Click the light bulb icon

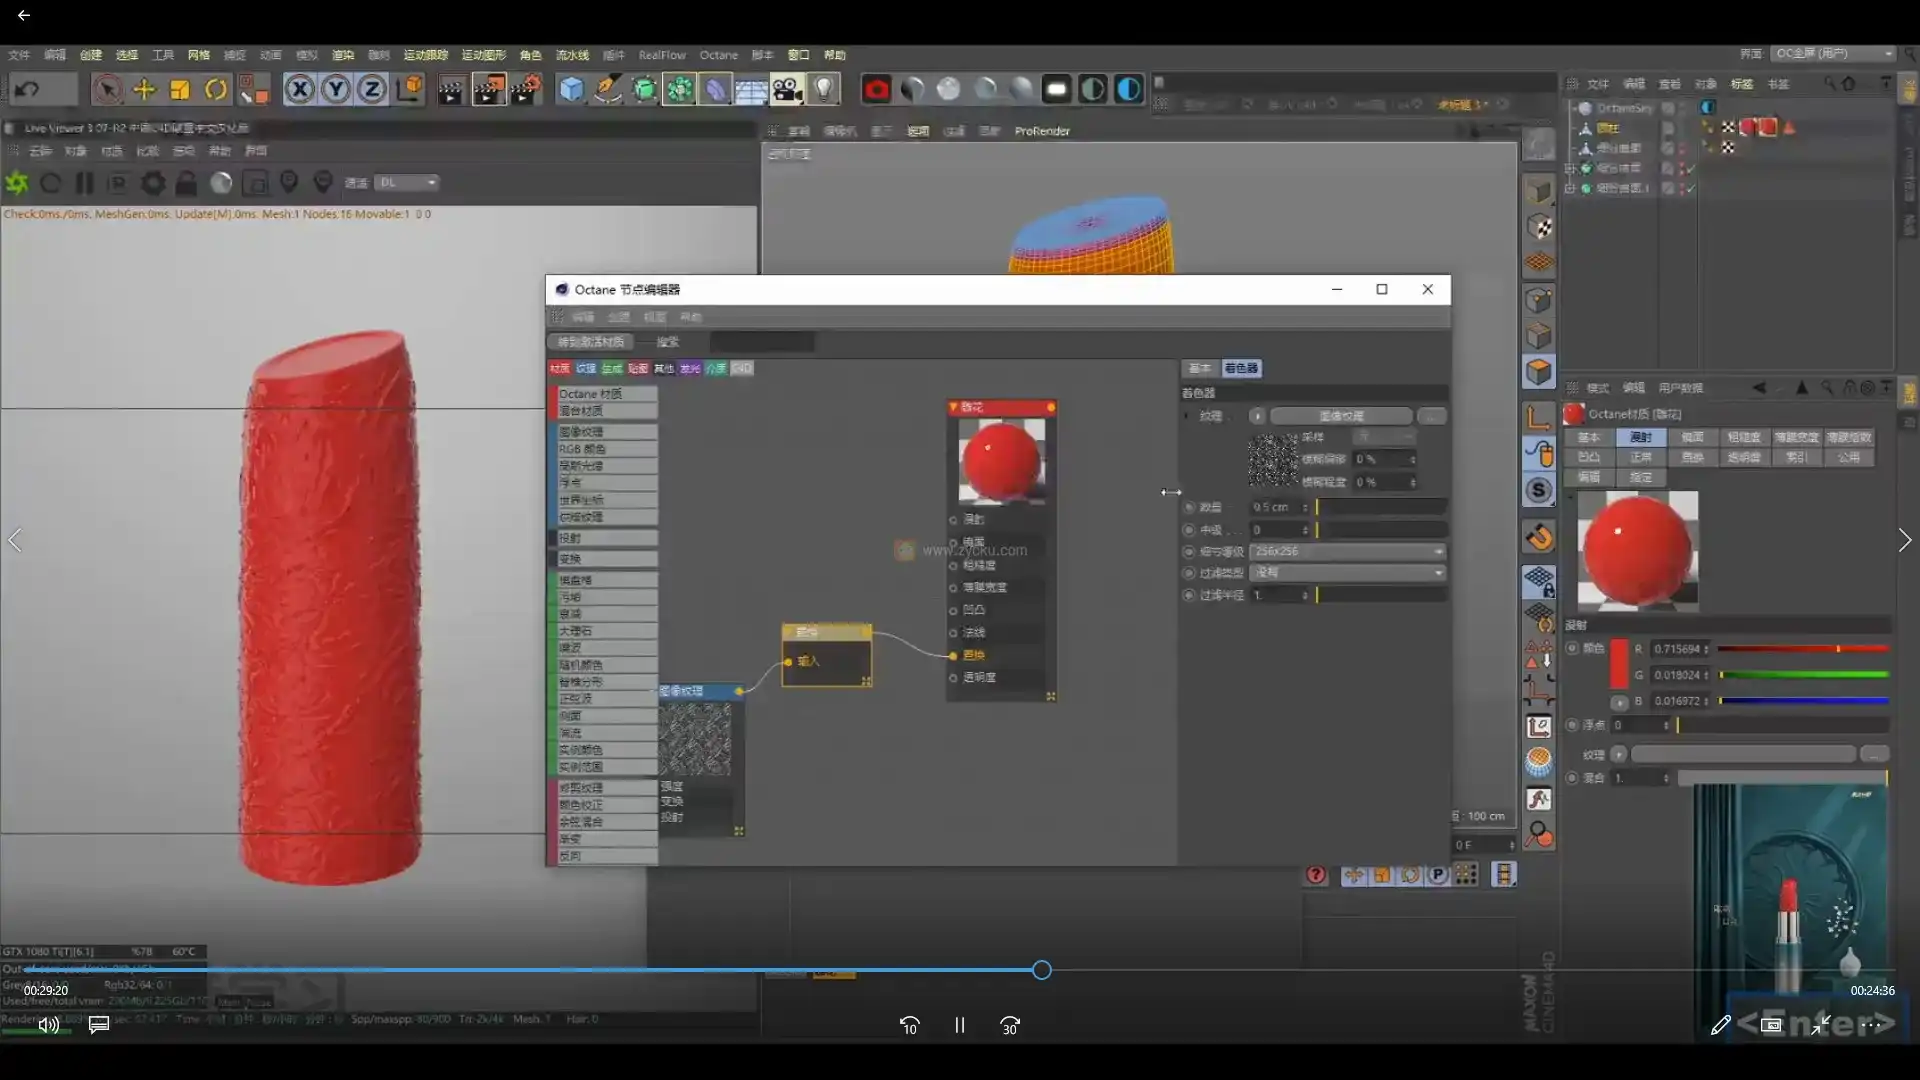coord(823,90)
